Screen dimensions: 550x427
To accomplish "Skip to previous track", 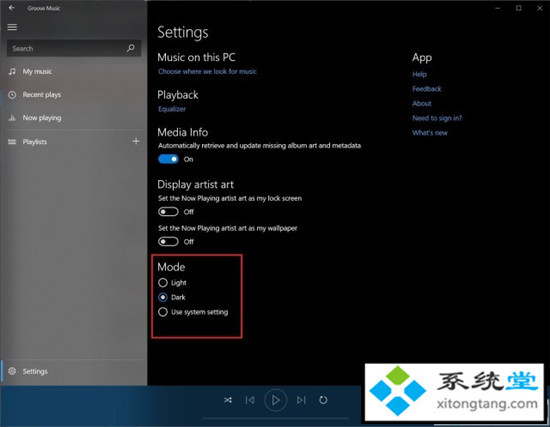I will 250,400.
